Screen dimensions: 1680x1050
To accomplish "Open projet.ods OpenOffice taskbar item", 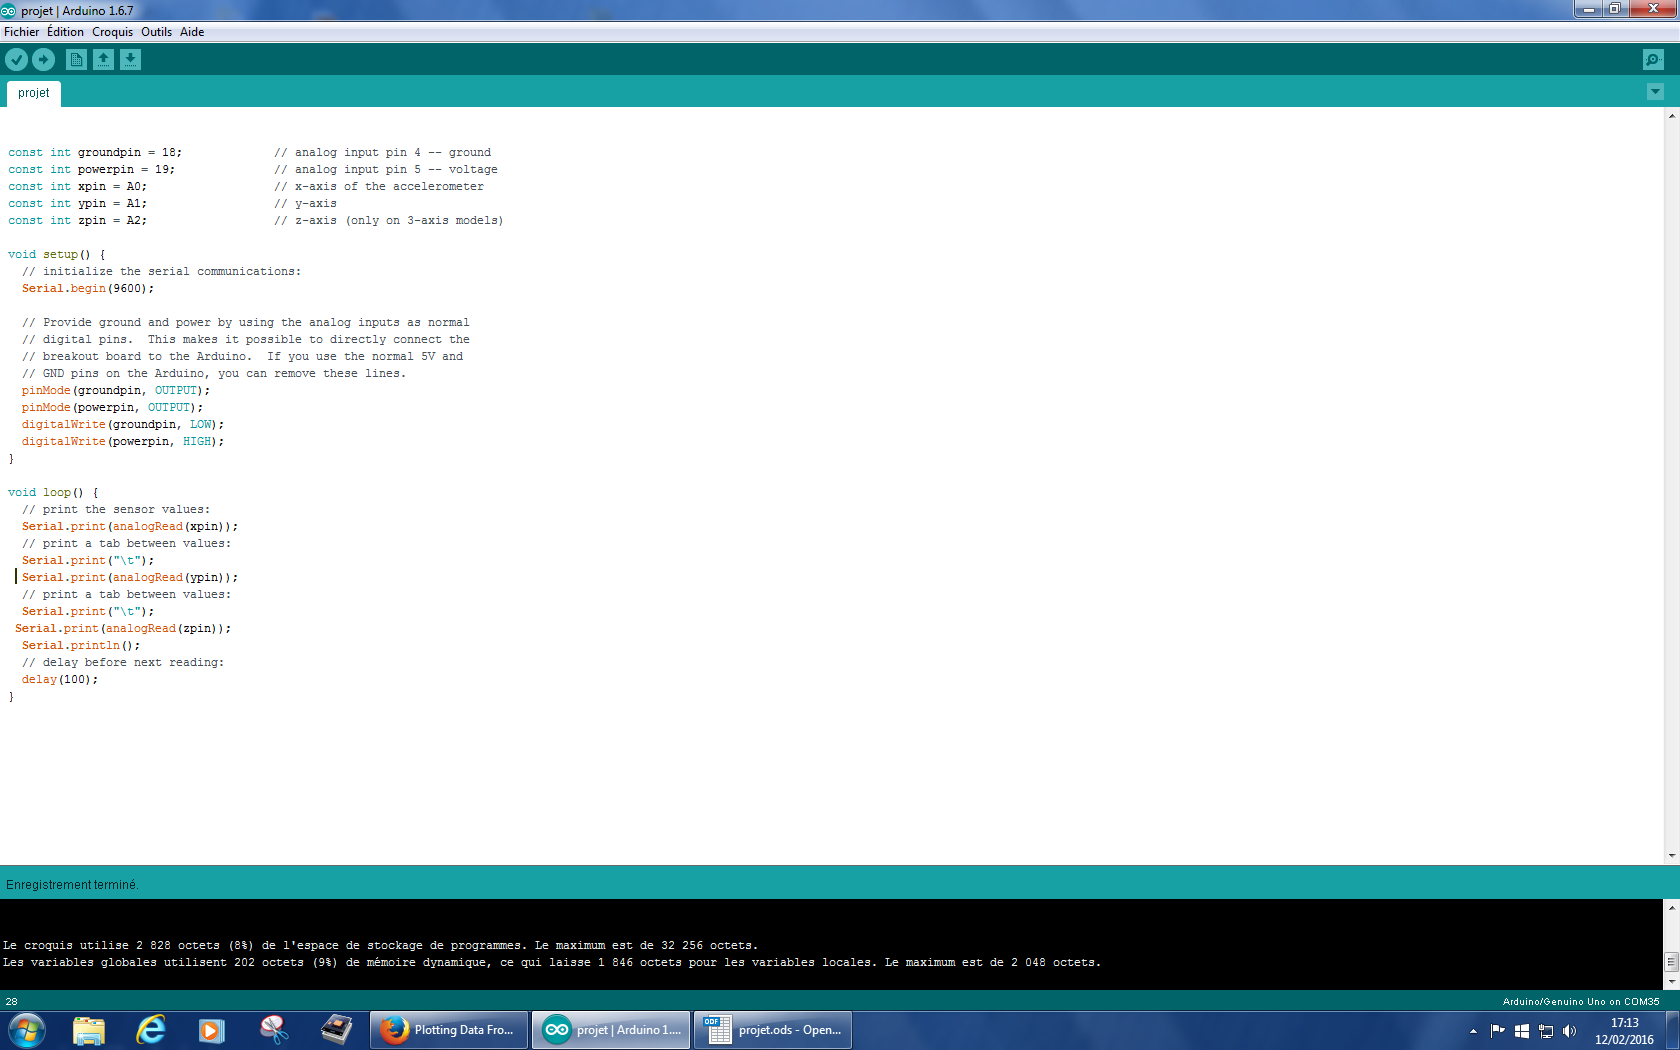I will 773,1030.
